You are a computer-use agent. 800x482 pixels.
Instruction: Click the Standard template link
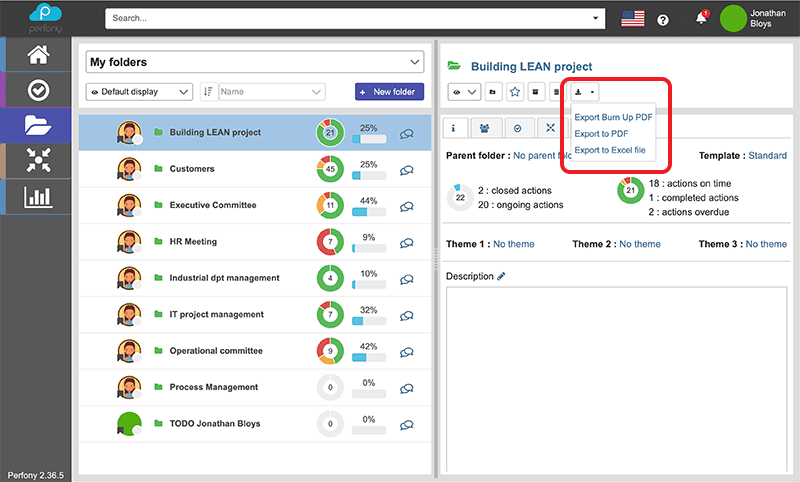click(x=767, y=156)
